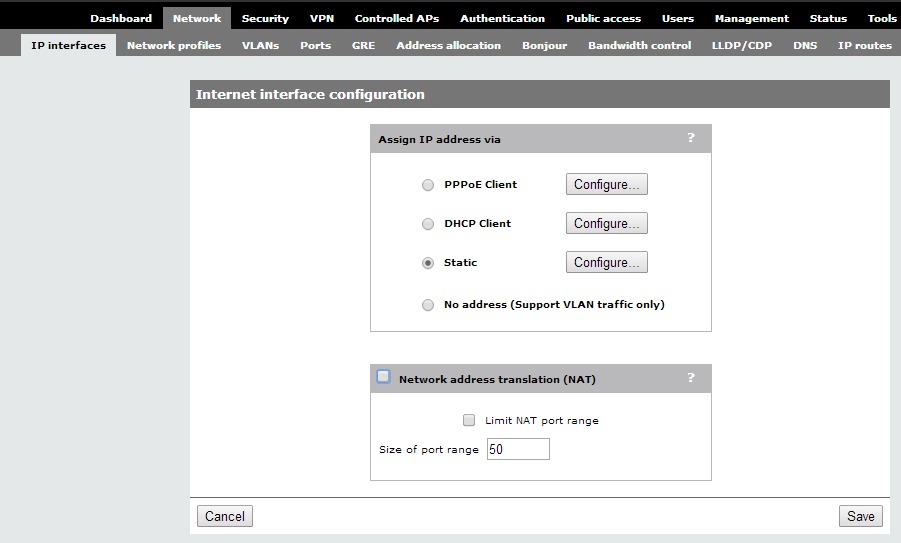The height and width of the screenshot is (543, 901).
Task: Open the Tools menu
Action: (881, 18)
